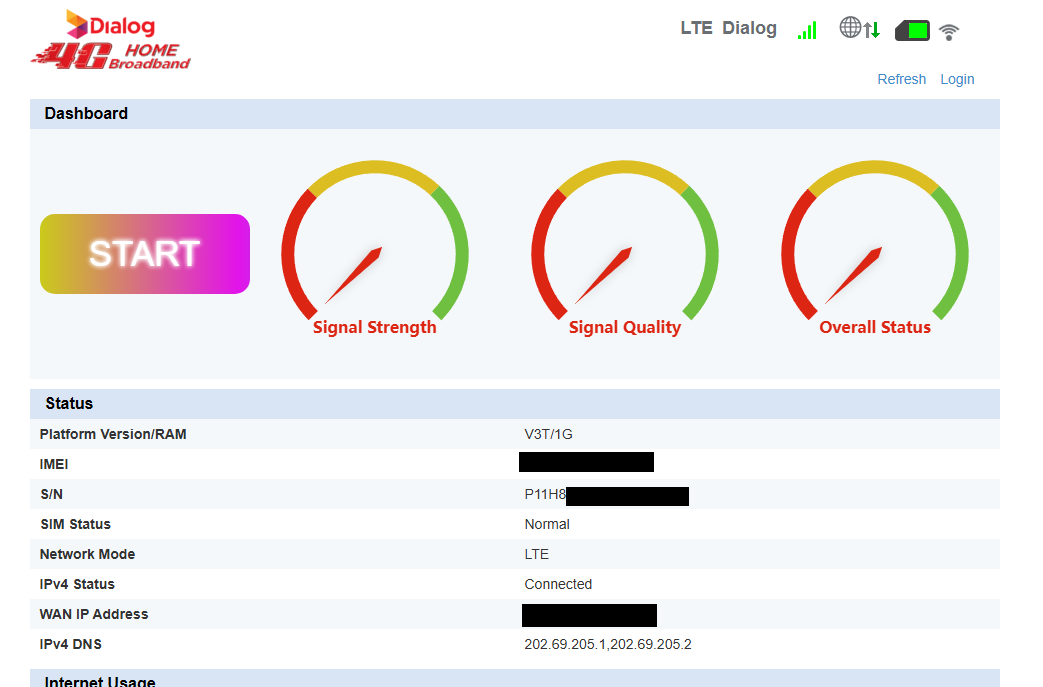Select the LTE network type header text

point(696,28)
